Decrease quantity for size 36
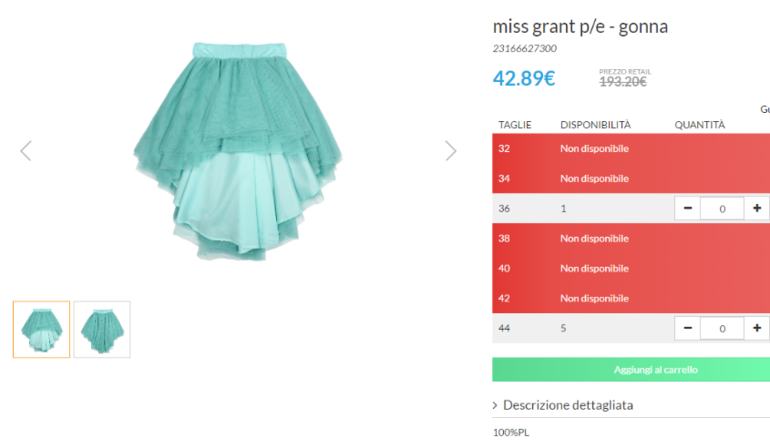 point(688,208)
